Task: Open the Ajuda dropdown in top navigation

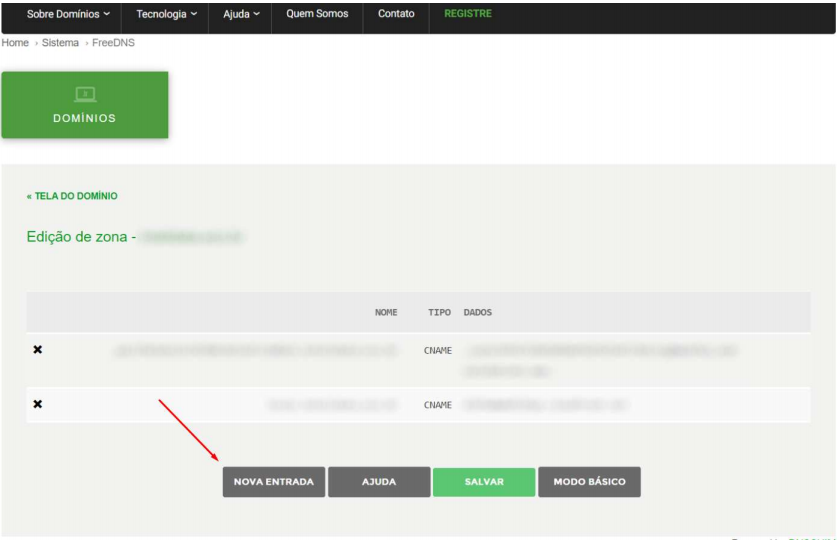Action: point(241,14)
